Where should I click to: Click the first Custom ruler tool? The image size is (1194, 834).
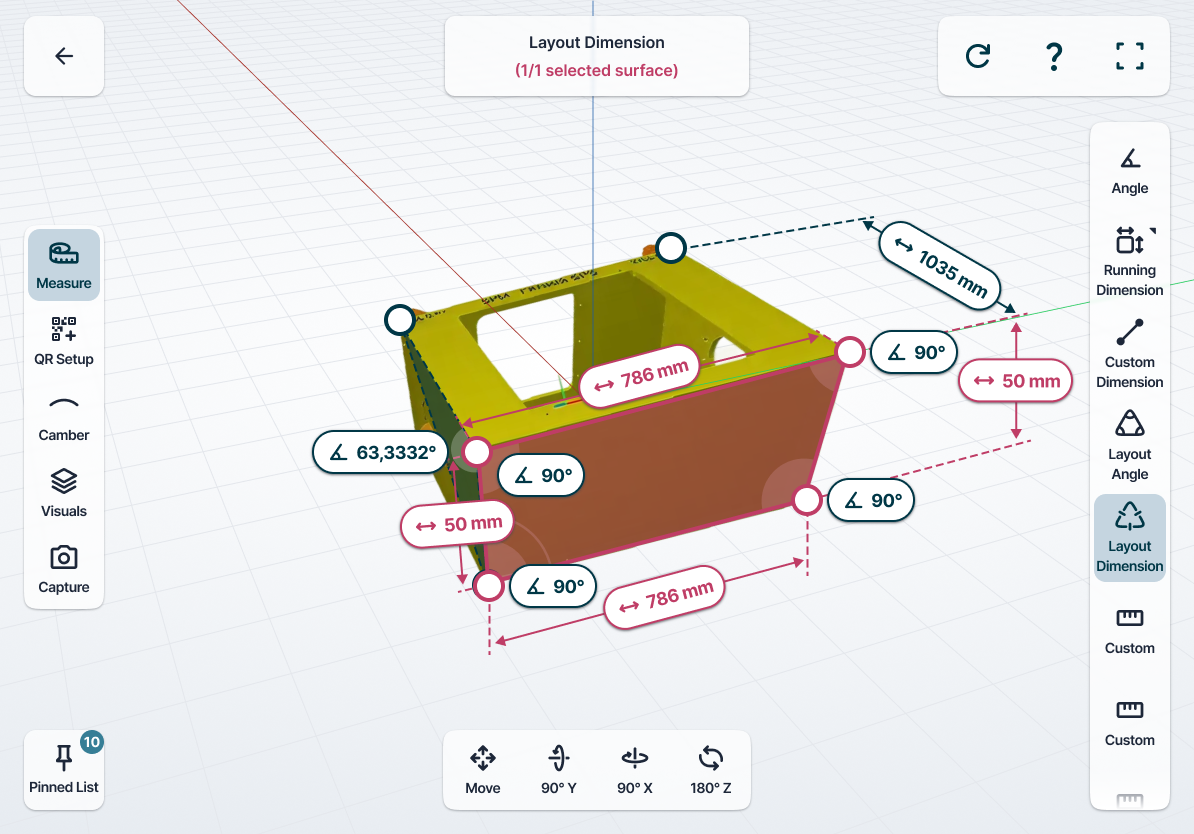point(1129,631)
